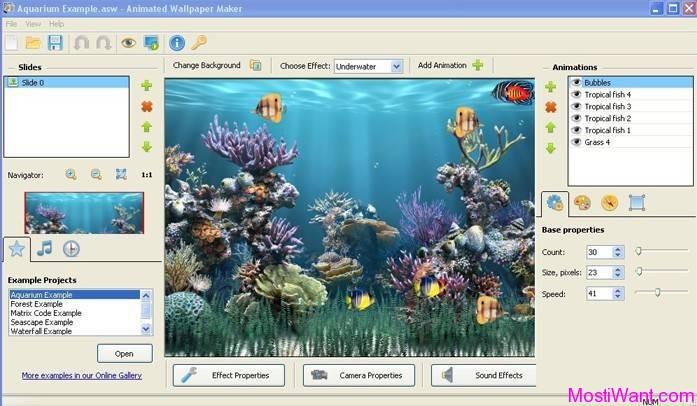Viewport: 697px width, 406px height.
Task: Increase Count value with spinner arrows
Action: pyautogui.click(x=617, y=249)
